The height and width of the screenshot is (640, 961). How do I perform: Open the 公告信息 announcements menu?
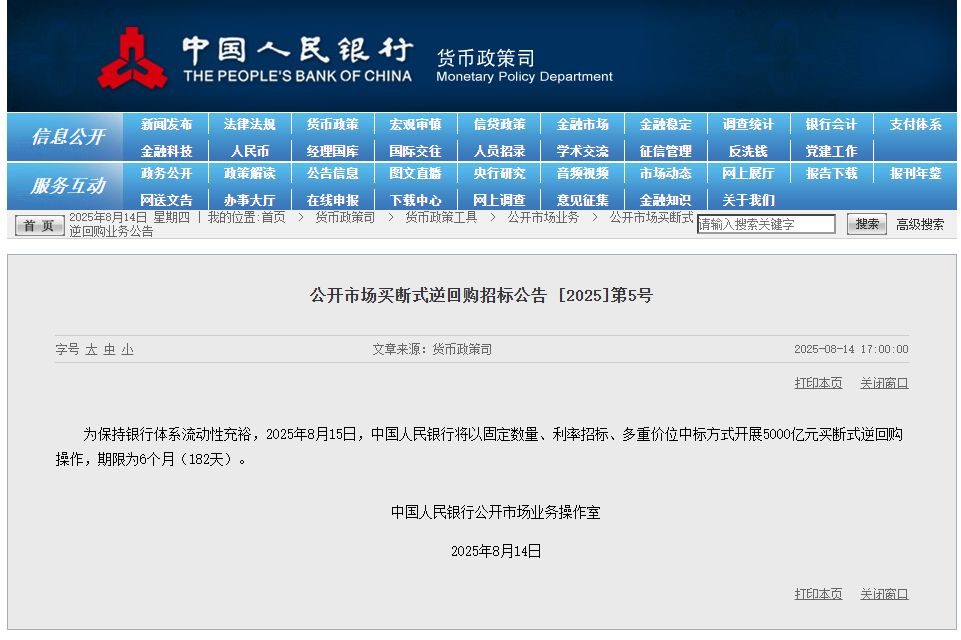coord(332,173)
